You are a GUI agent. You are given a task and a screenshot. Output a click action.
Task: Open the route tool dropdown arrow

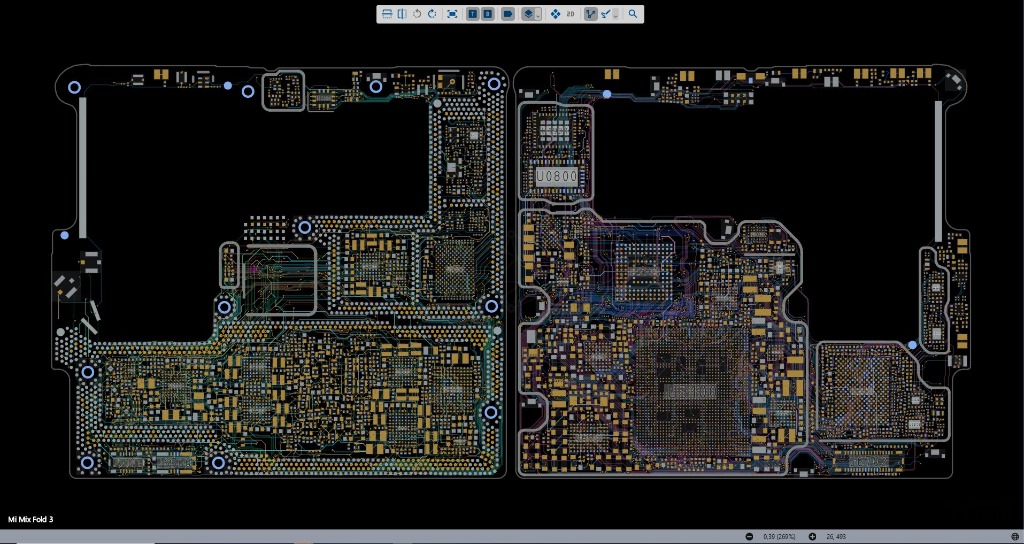pyautogui.click(x=616, y=14)
